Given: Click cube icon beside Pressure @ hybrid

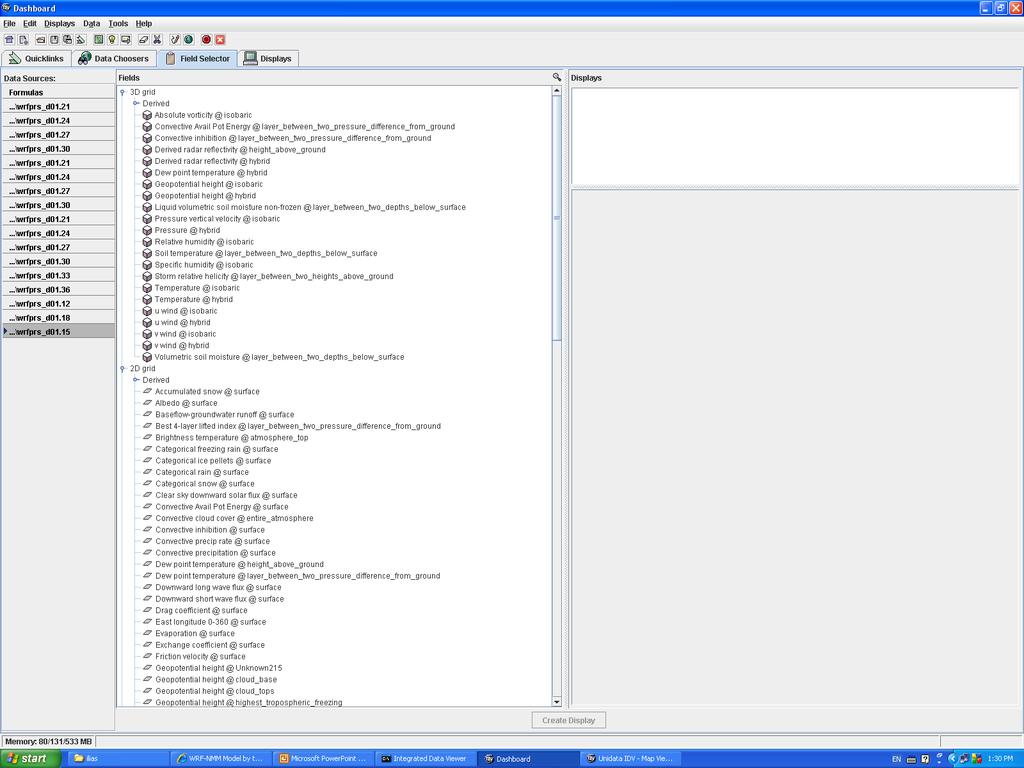Looking at the screenshot, I should pos(147,231).
